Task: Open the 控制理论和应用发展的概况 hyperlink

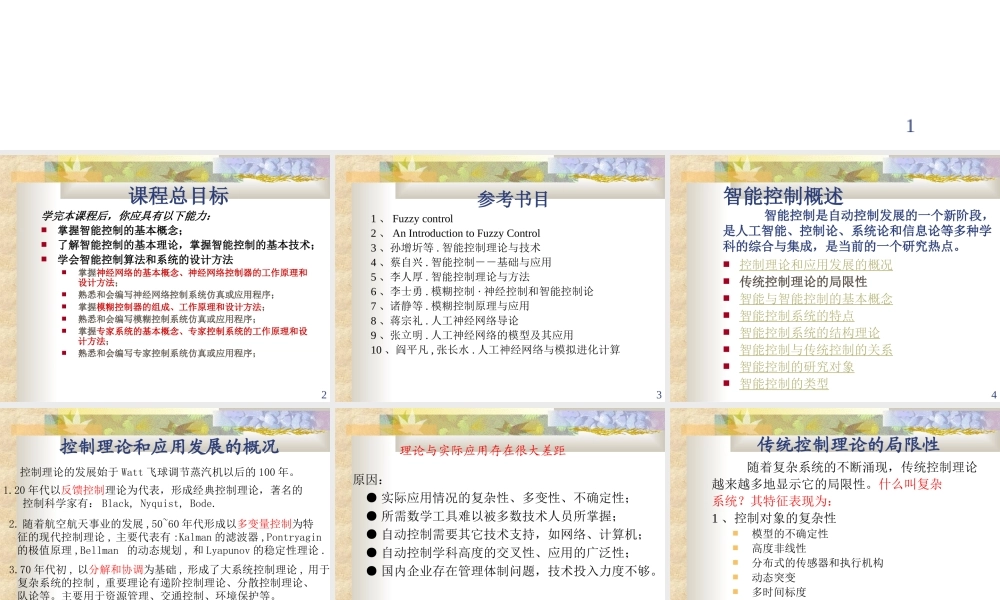Action: click(x=815, y=264)
